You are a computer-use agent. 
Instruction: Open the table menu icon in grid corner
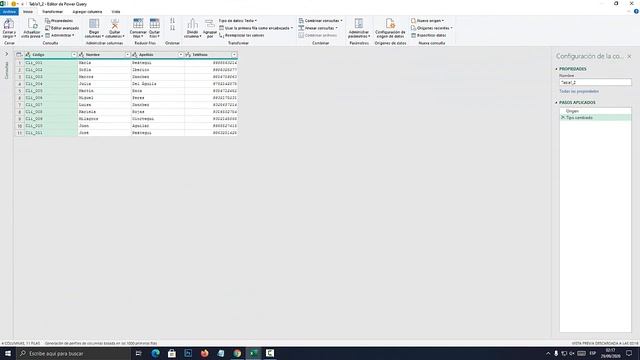19,54
